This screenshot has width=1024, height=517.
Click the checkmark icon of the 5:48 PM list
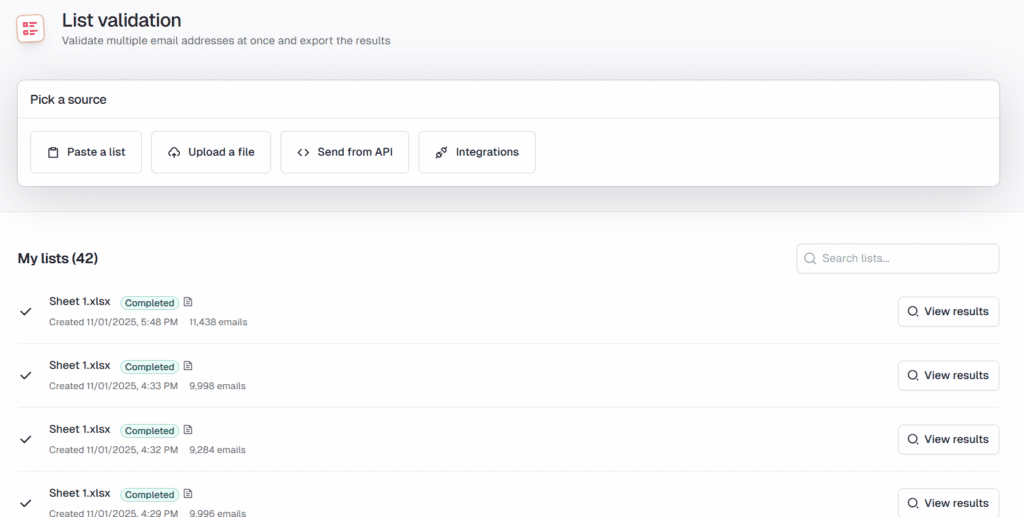click(x=26, y=311)
